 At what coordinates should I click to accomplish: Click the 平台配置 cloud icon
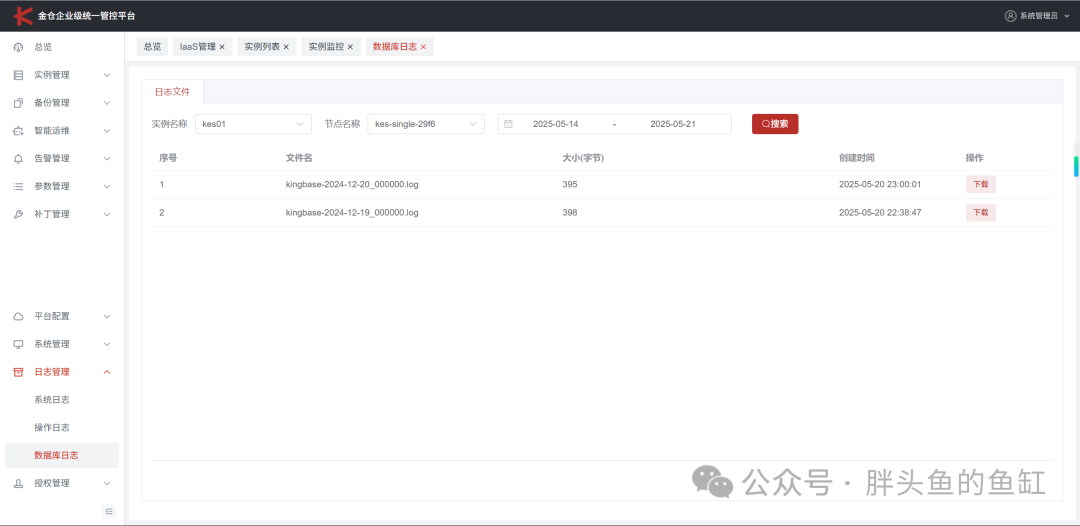(19, 317)
